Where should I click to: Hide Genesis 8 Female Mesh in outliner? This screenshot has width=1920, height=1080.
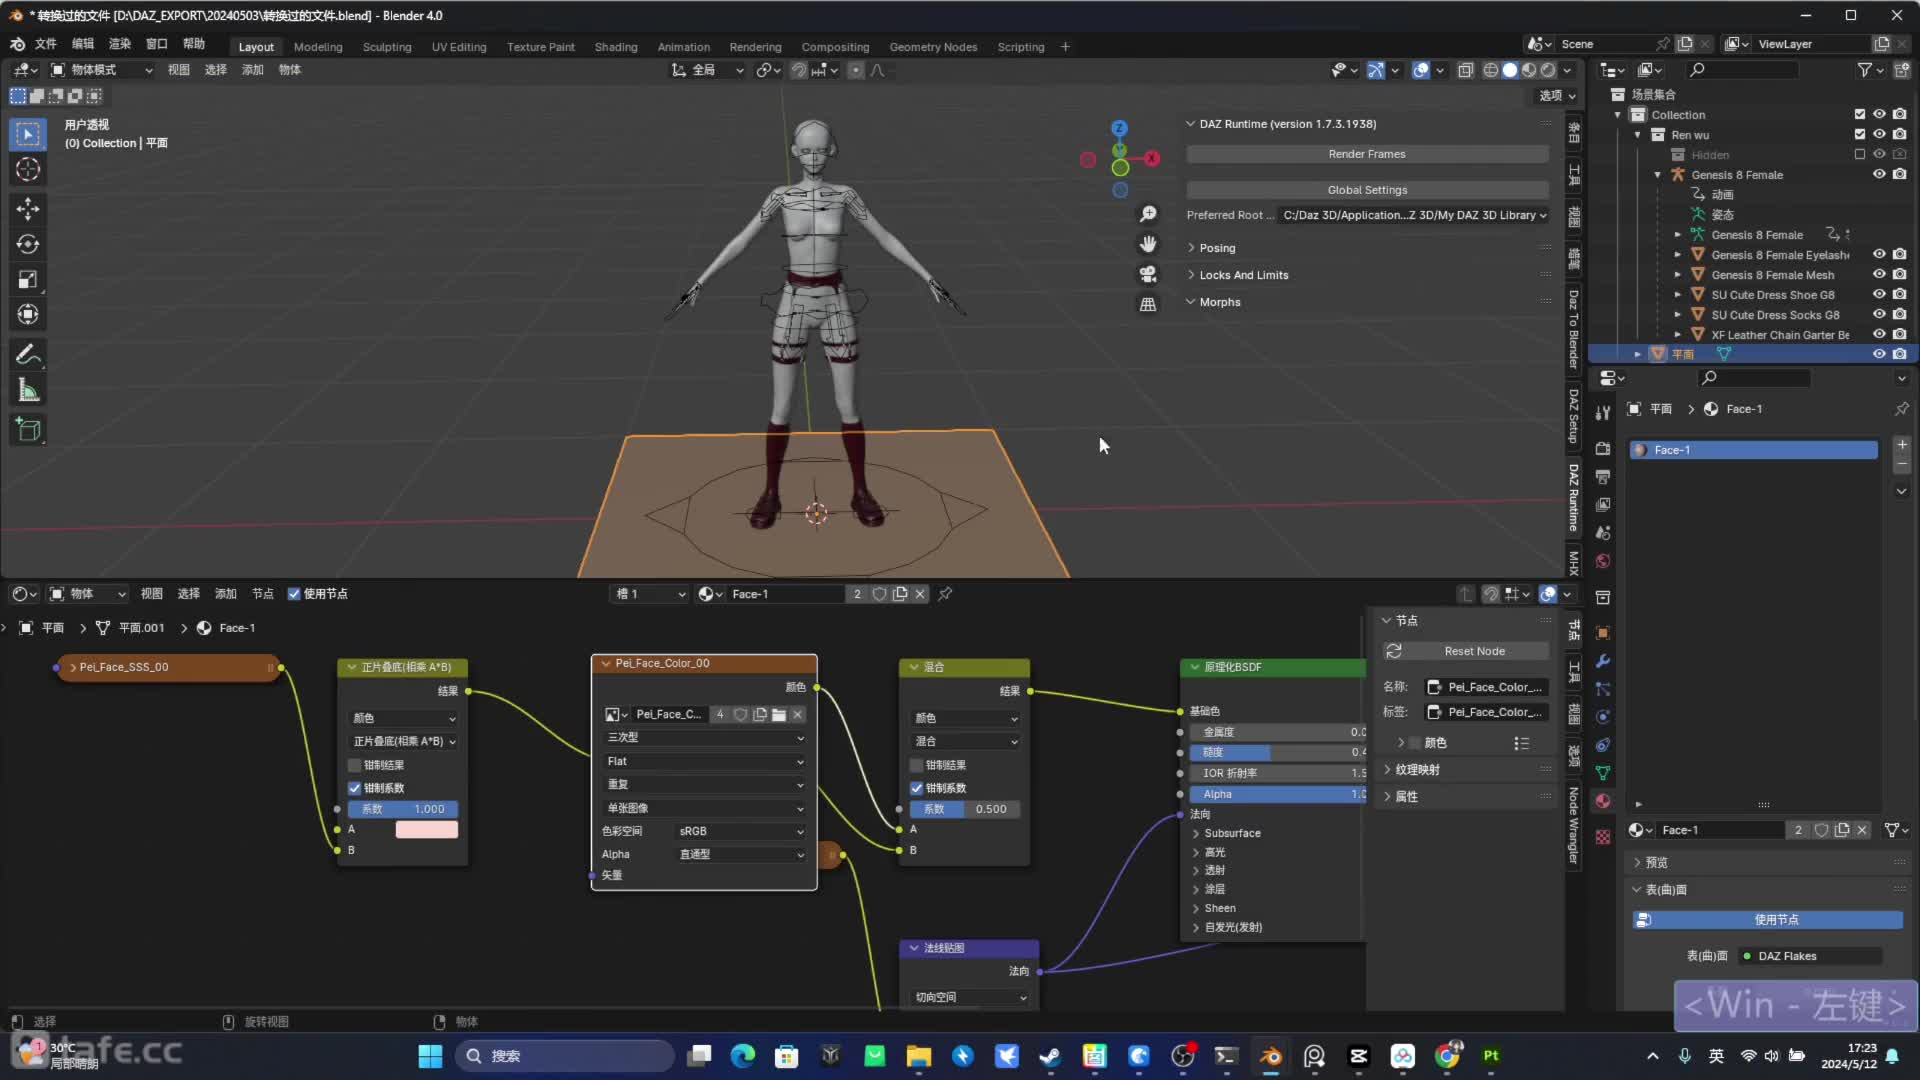pos(1879,275)
